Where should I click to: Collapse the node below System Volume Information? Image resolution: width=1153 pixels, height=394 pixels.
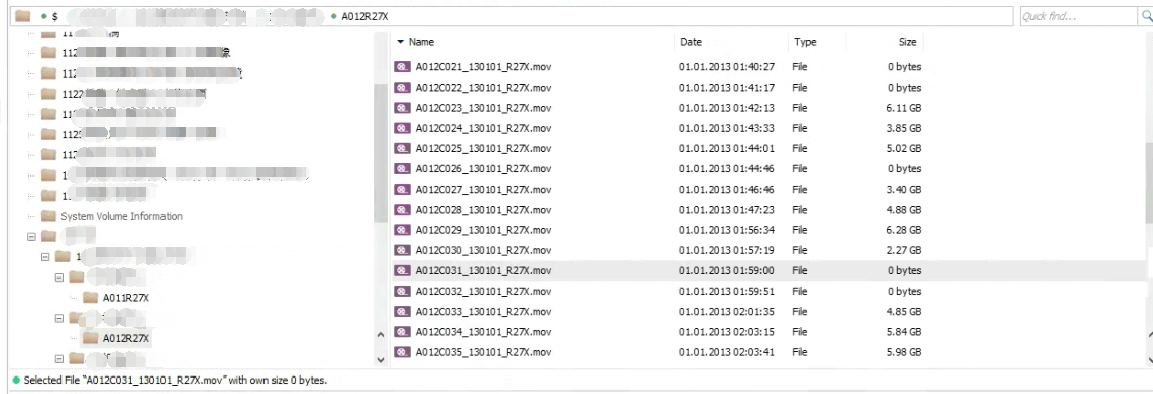32,237
